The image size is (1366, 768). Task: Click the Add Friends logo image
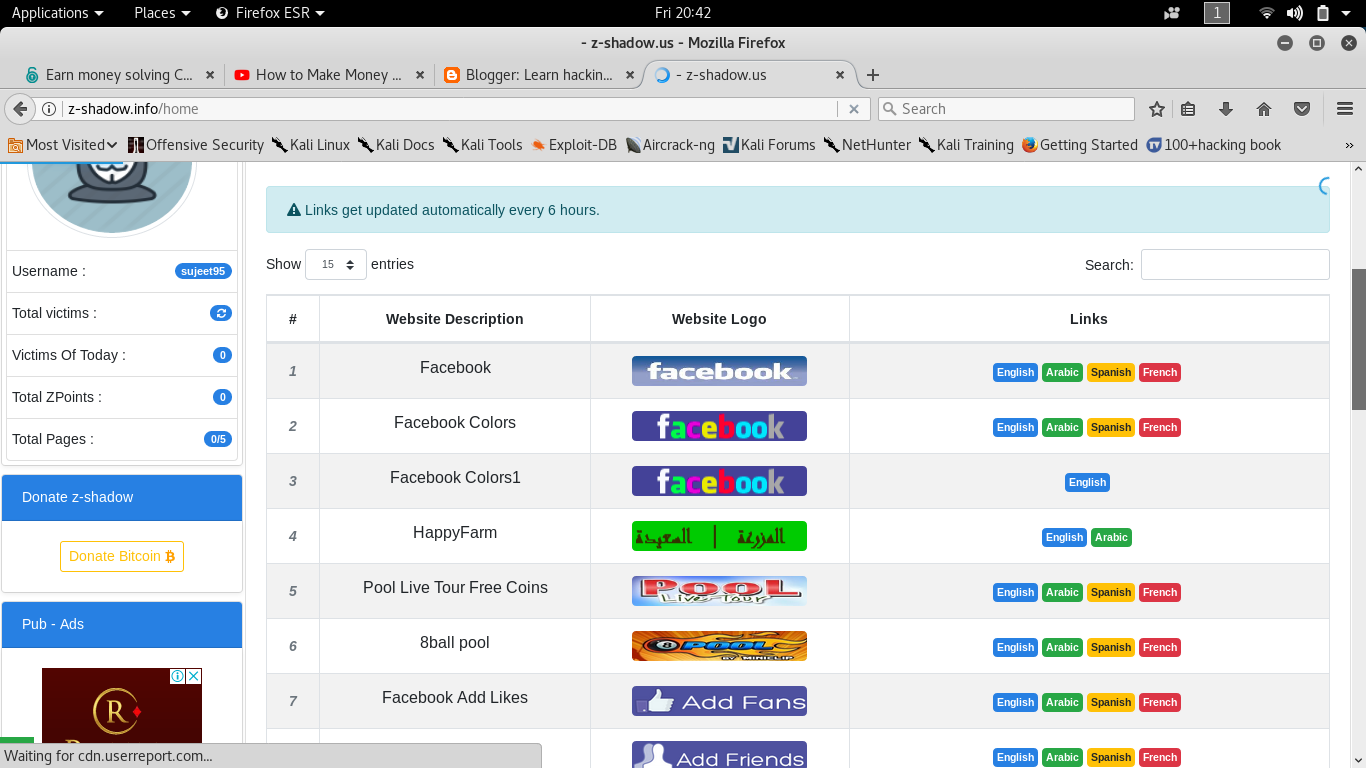(x=719, y=755)
